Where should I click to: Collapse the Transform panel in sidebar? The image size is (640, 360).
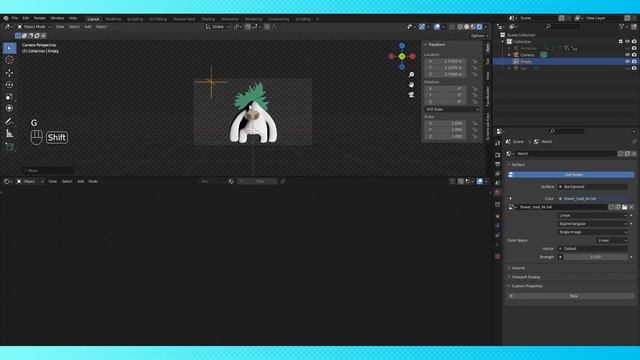click(x=437, y=44)
